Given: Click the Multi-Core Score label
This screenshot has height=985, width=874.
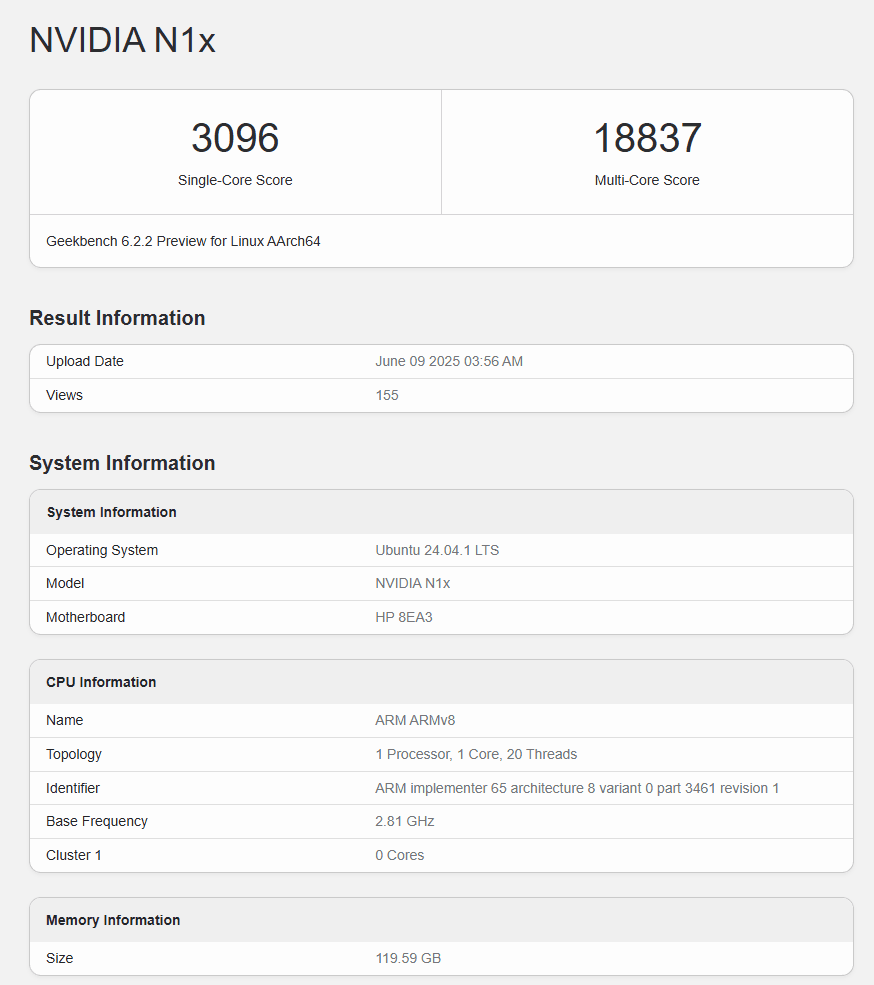Looking at the screenshot, I should [x=647, y=180].
